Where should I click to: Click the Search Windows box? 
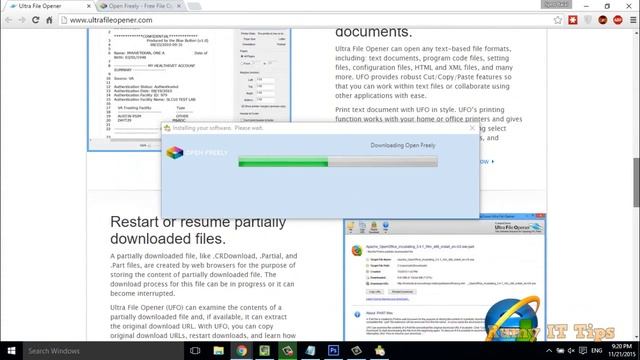pos(103,351)
